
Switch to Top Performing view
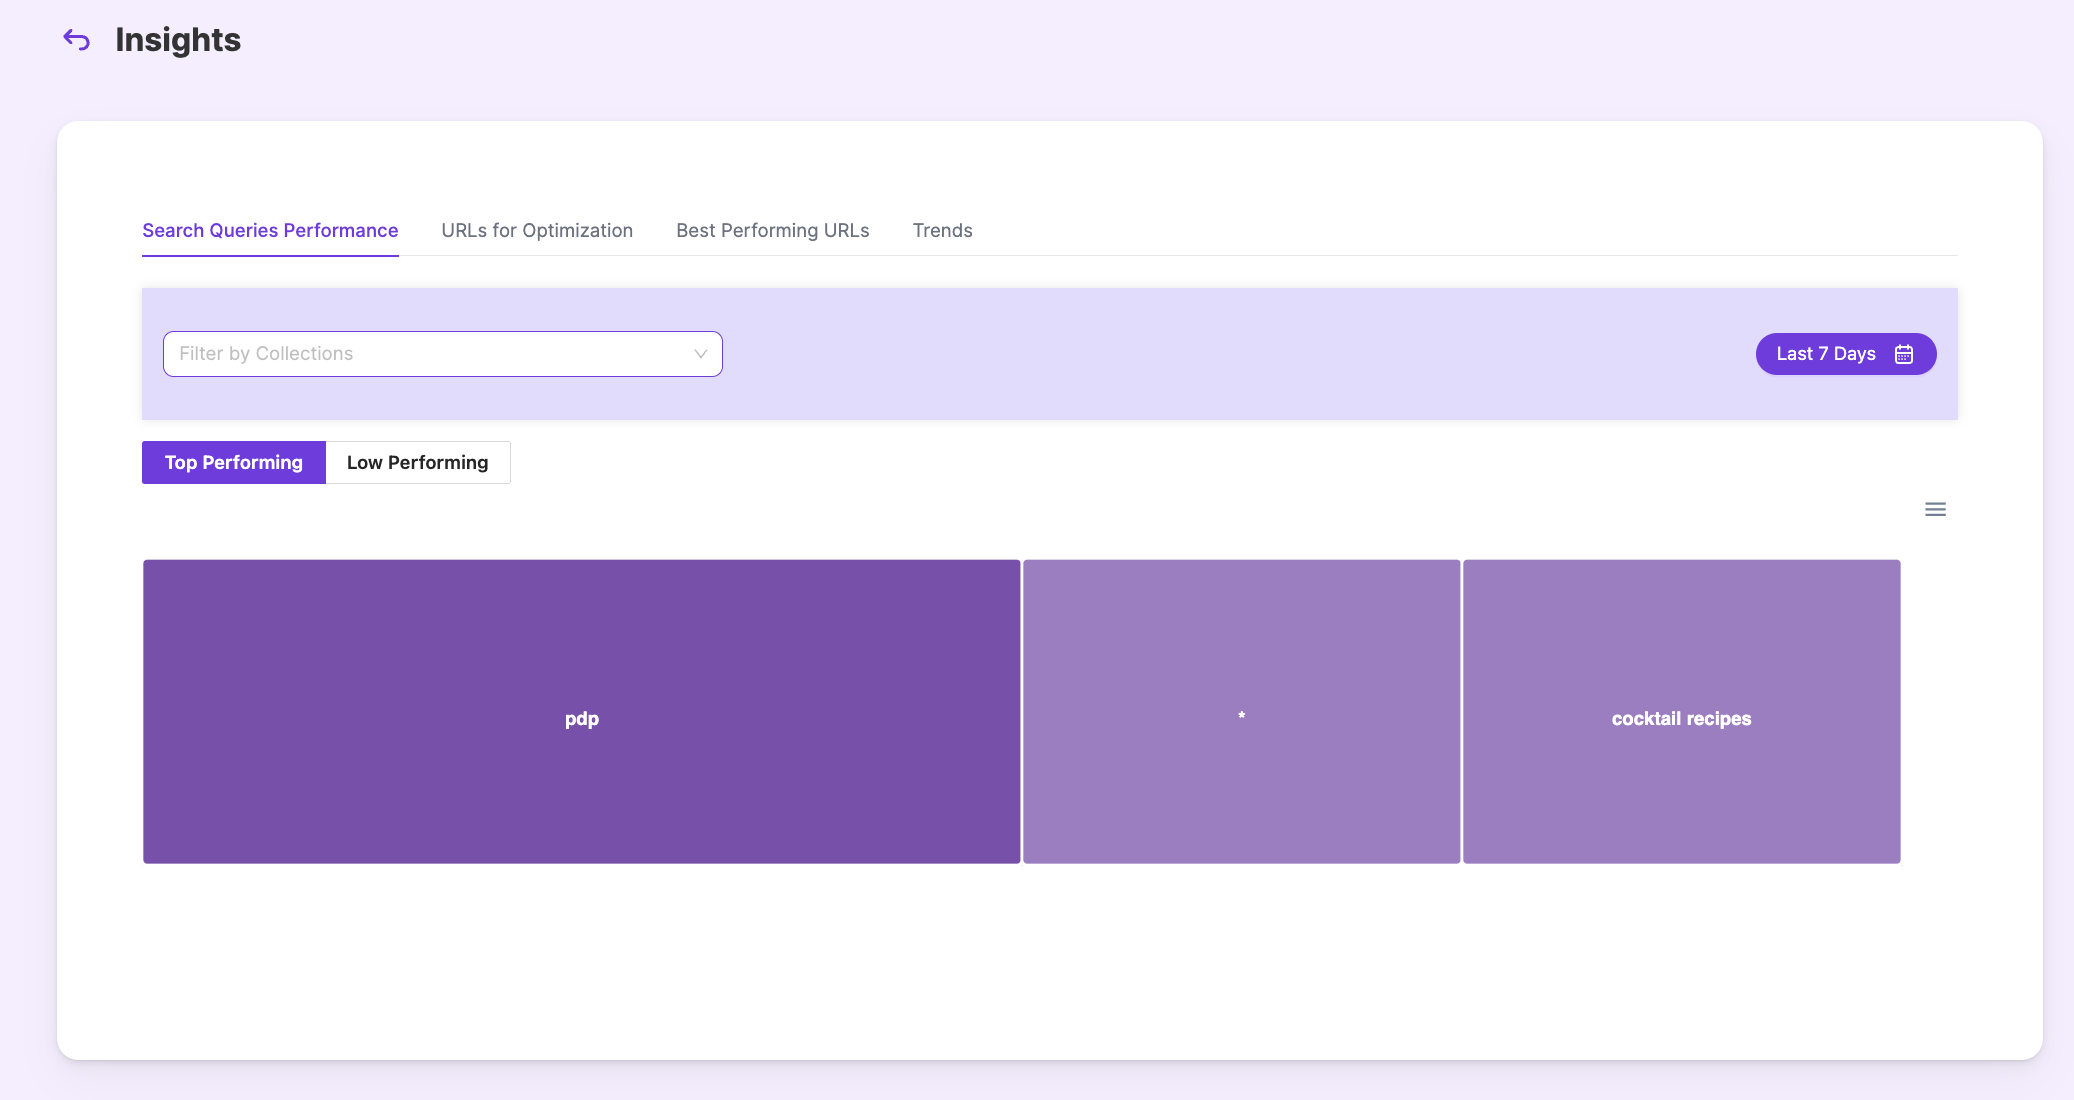pyautogui.click(x=234, y=463)
